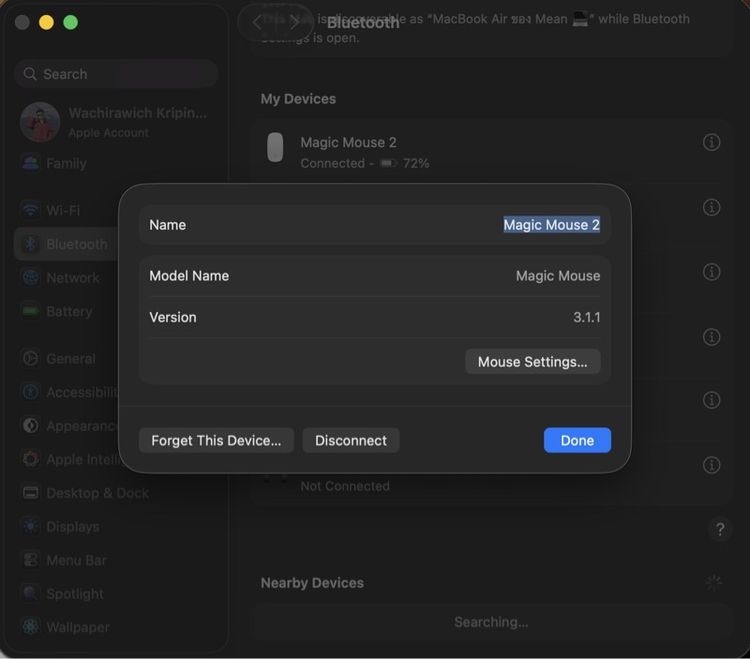
Task: Click the info icon for Not Connected device
Action: [711, 465]
